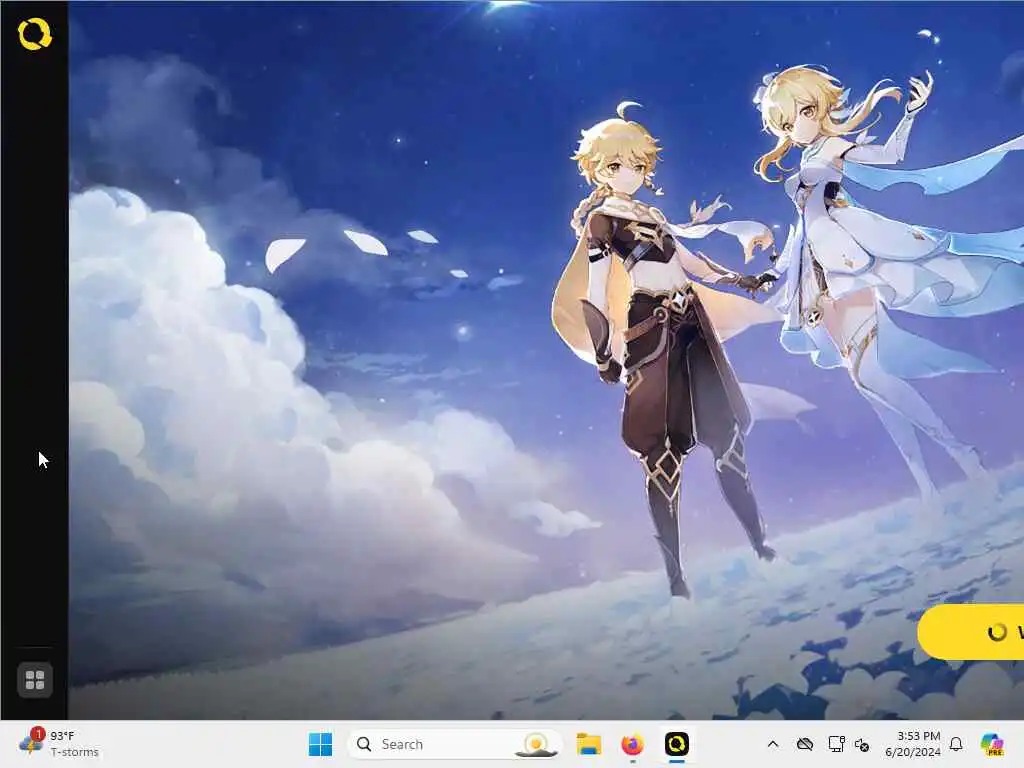The width and height of the screenshot is (1024, 768).
Task: Open the clock showing 3:53 PM
Action: coord(913,744)
